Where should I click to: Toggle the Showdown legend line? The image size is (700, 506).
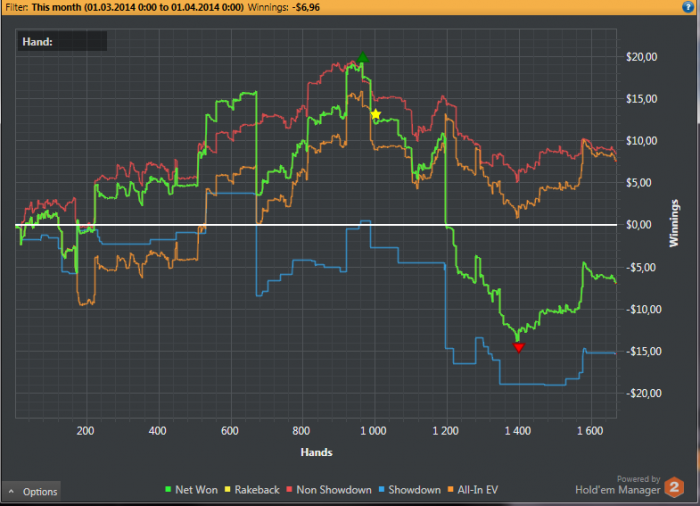(409, 490)
